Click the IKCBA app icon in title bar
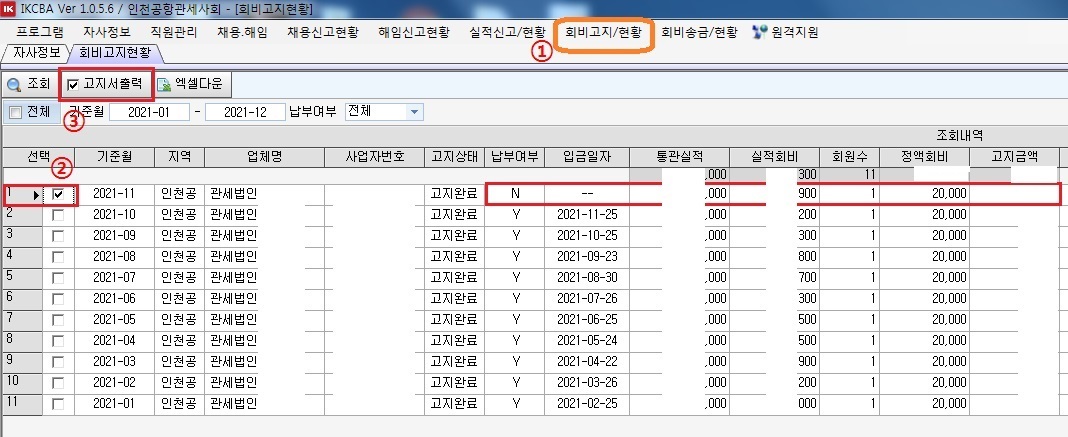 coord(10,9)
